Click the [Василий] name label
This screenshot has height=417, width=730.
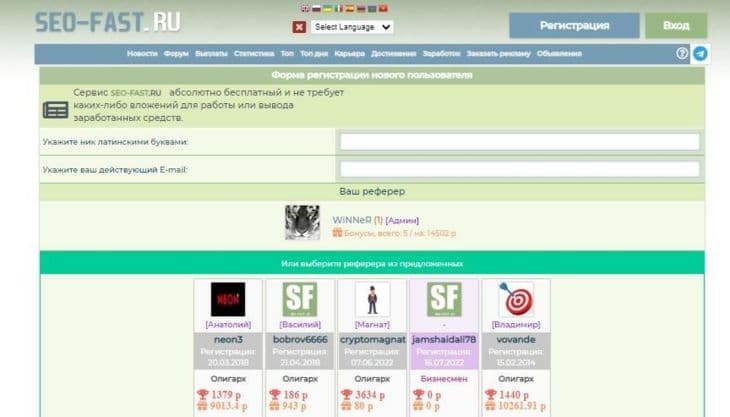click(x=300, y=324)
